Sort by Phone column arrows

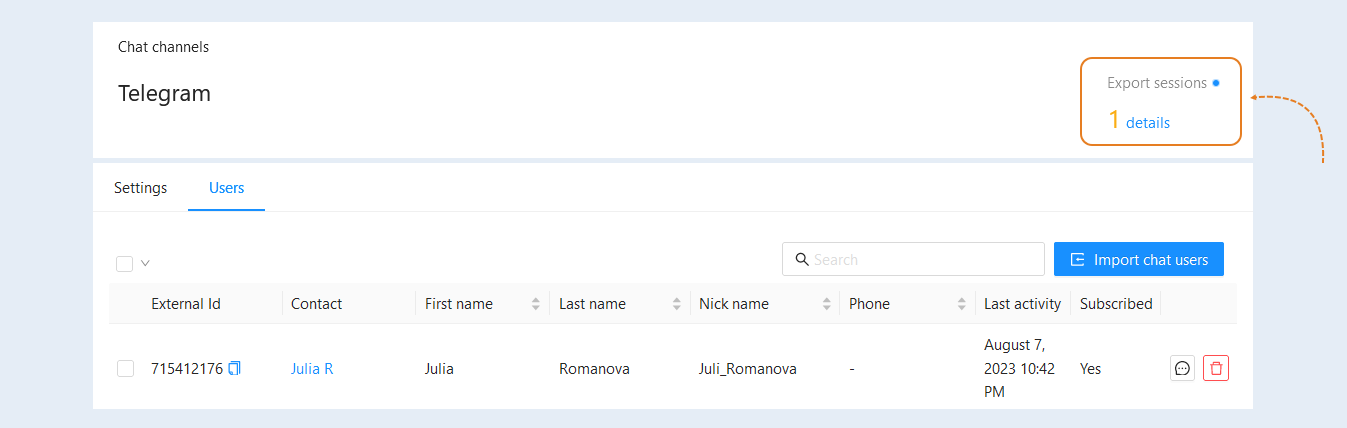click(x=961, y=304)
